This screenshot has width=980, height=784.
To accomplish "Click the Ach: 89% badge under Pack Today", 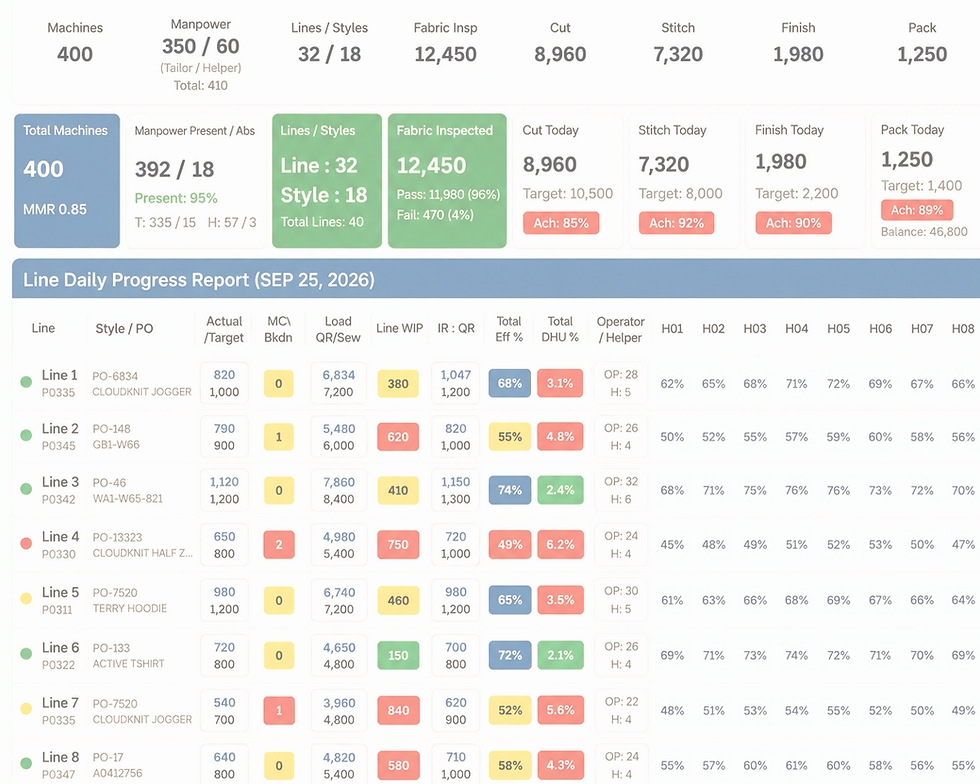I will point(917,210).
